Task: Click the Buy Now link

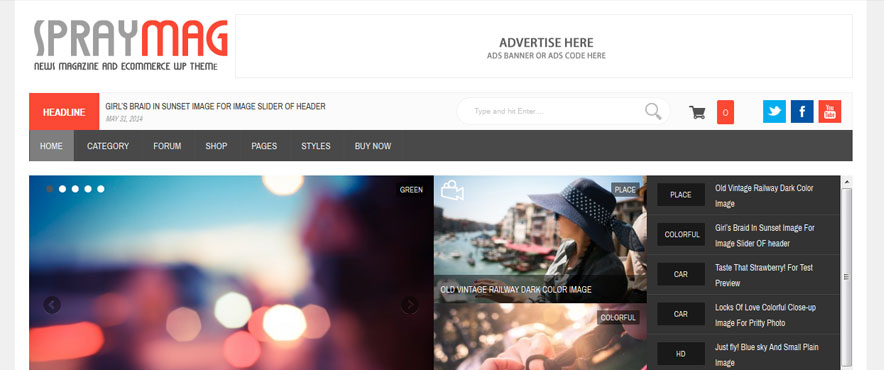Action: 373,146
